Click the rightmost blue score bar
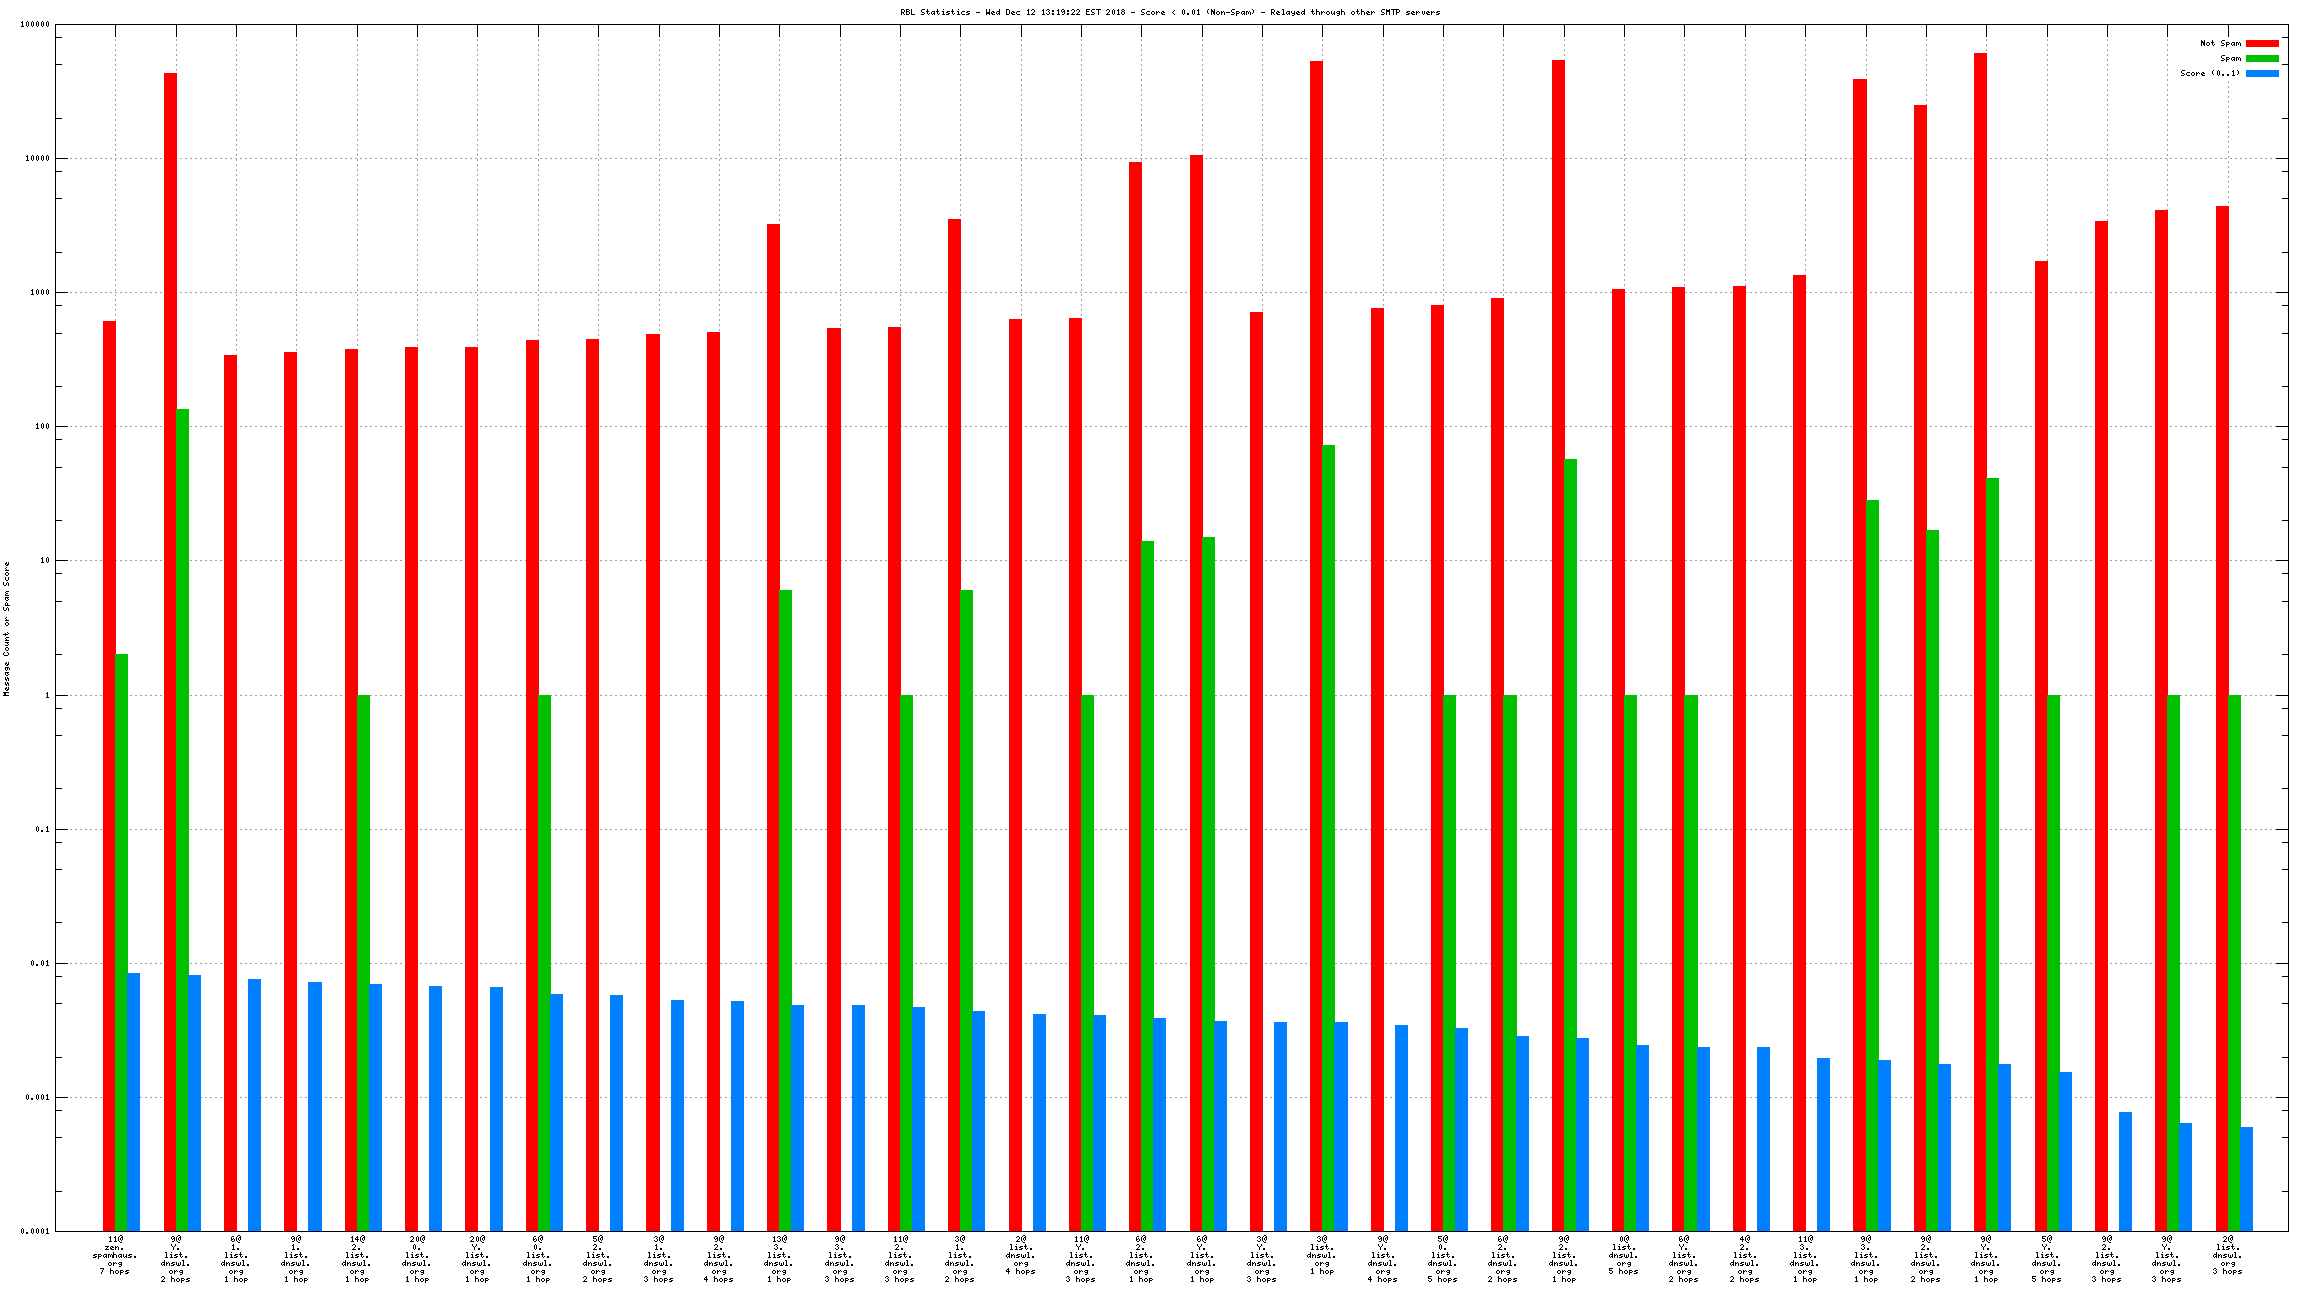Image resolution: width=2304 pixels, height=1296 pixels. pyautogui.click(x=2246, y=1178)
